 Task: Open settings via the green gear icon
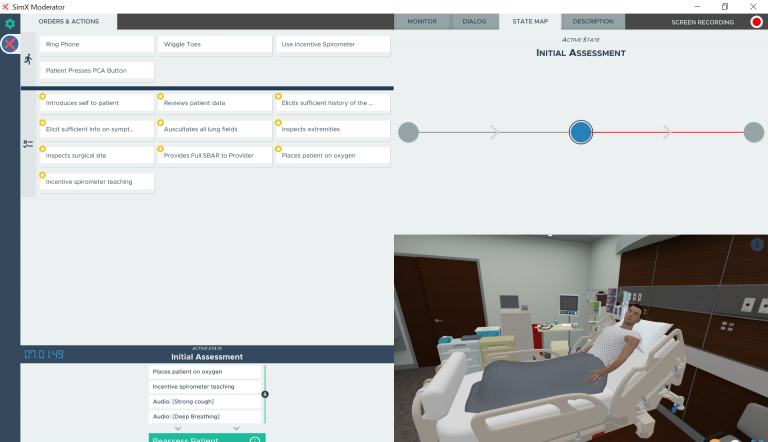click(10, 23)
